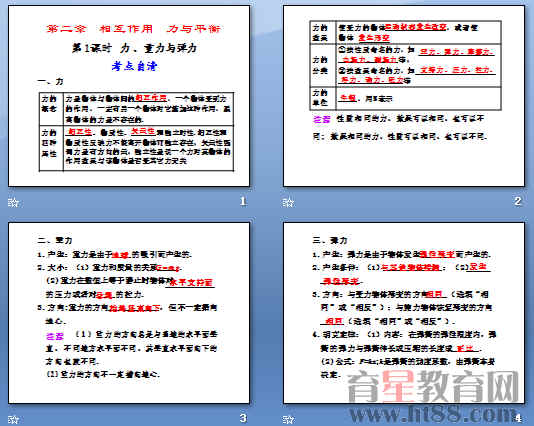Select the slide 3 thumbnail about 重力
534x426 pixels.
[129, 313]
